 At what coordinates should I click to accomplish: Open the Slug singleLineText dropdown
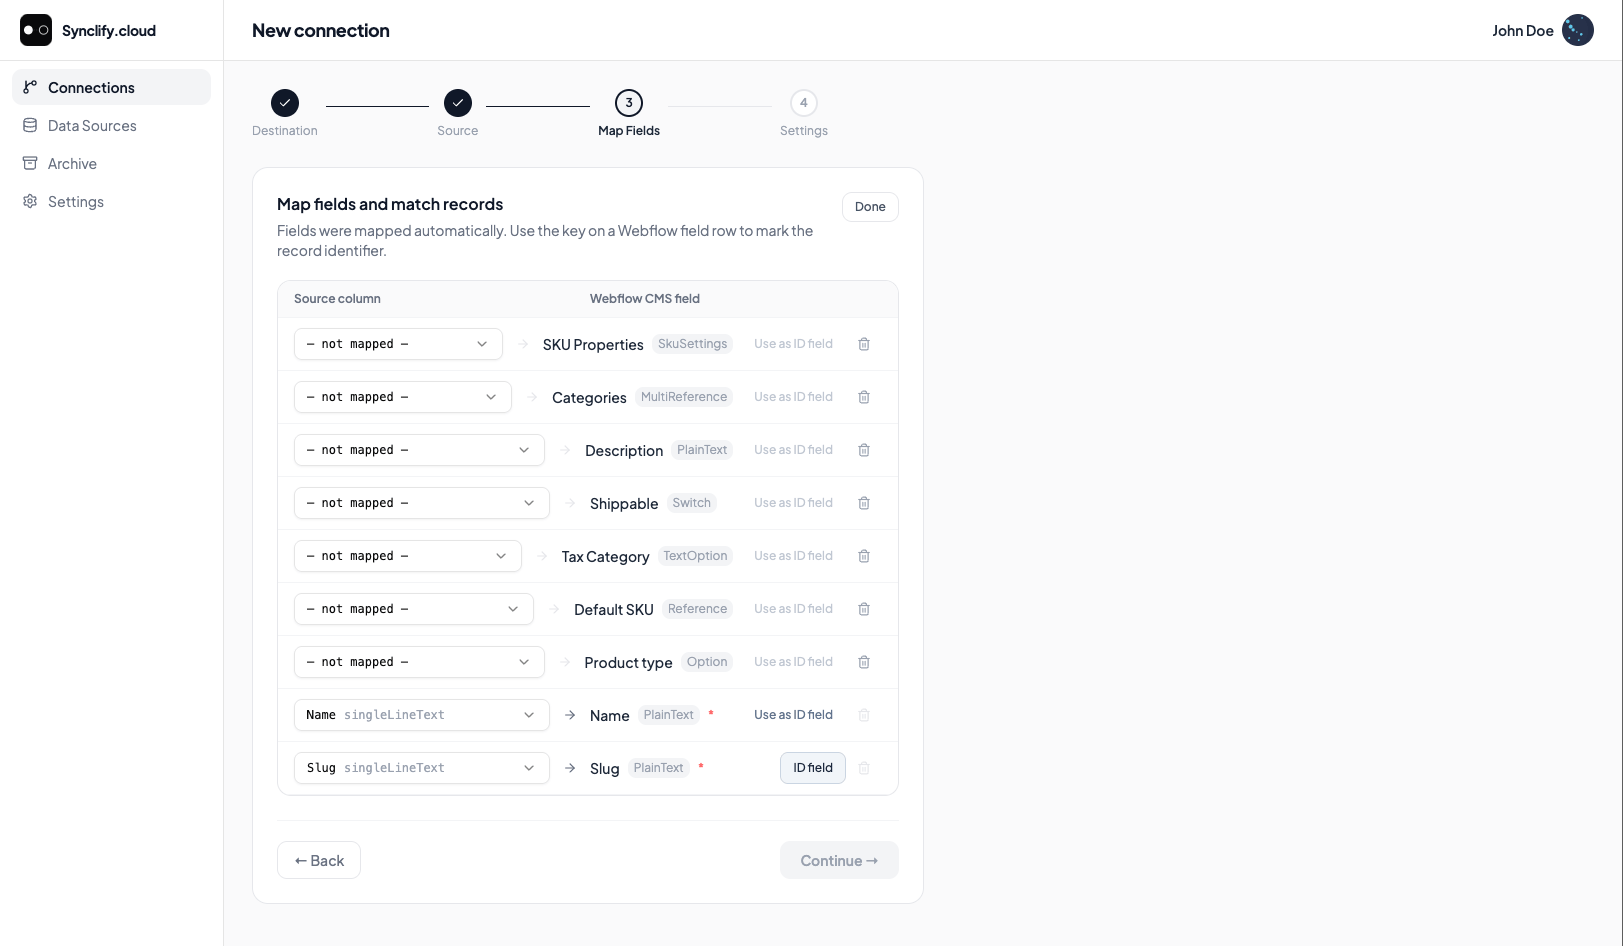coord(422,768)
